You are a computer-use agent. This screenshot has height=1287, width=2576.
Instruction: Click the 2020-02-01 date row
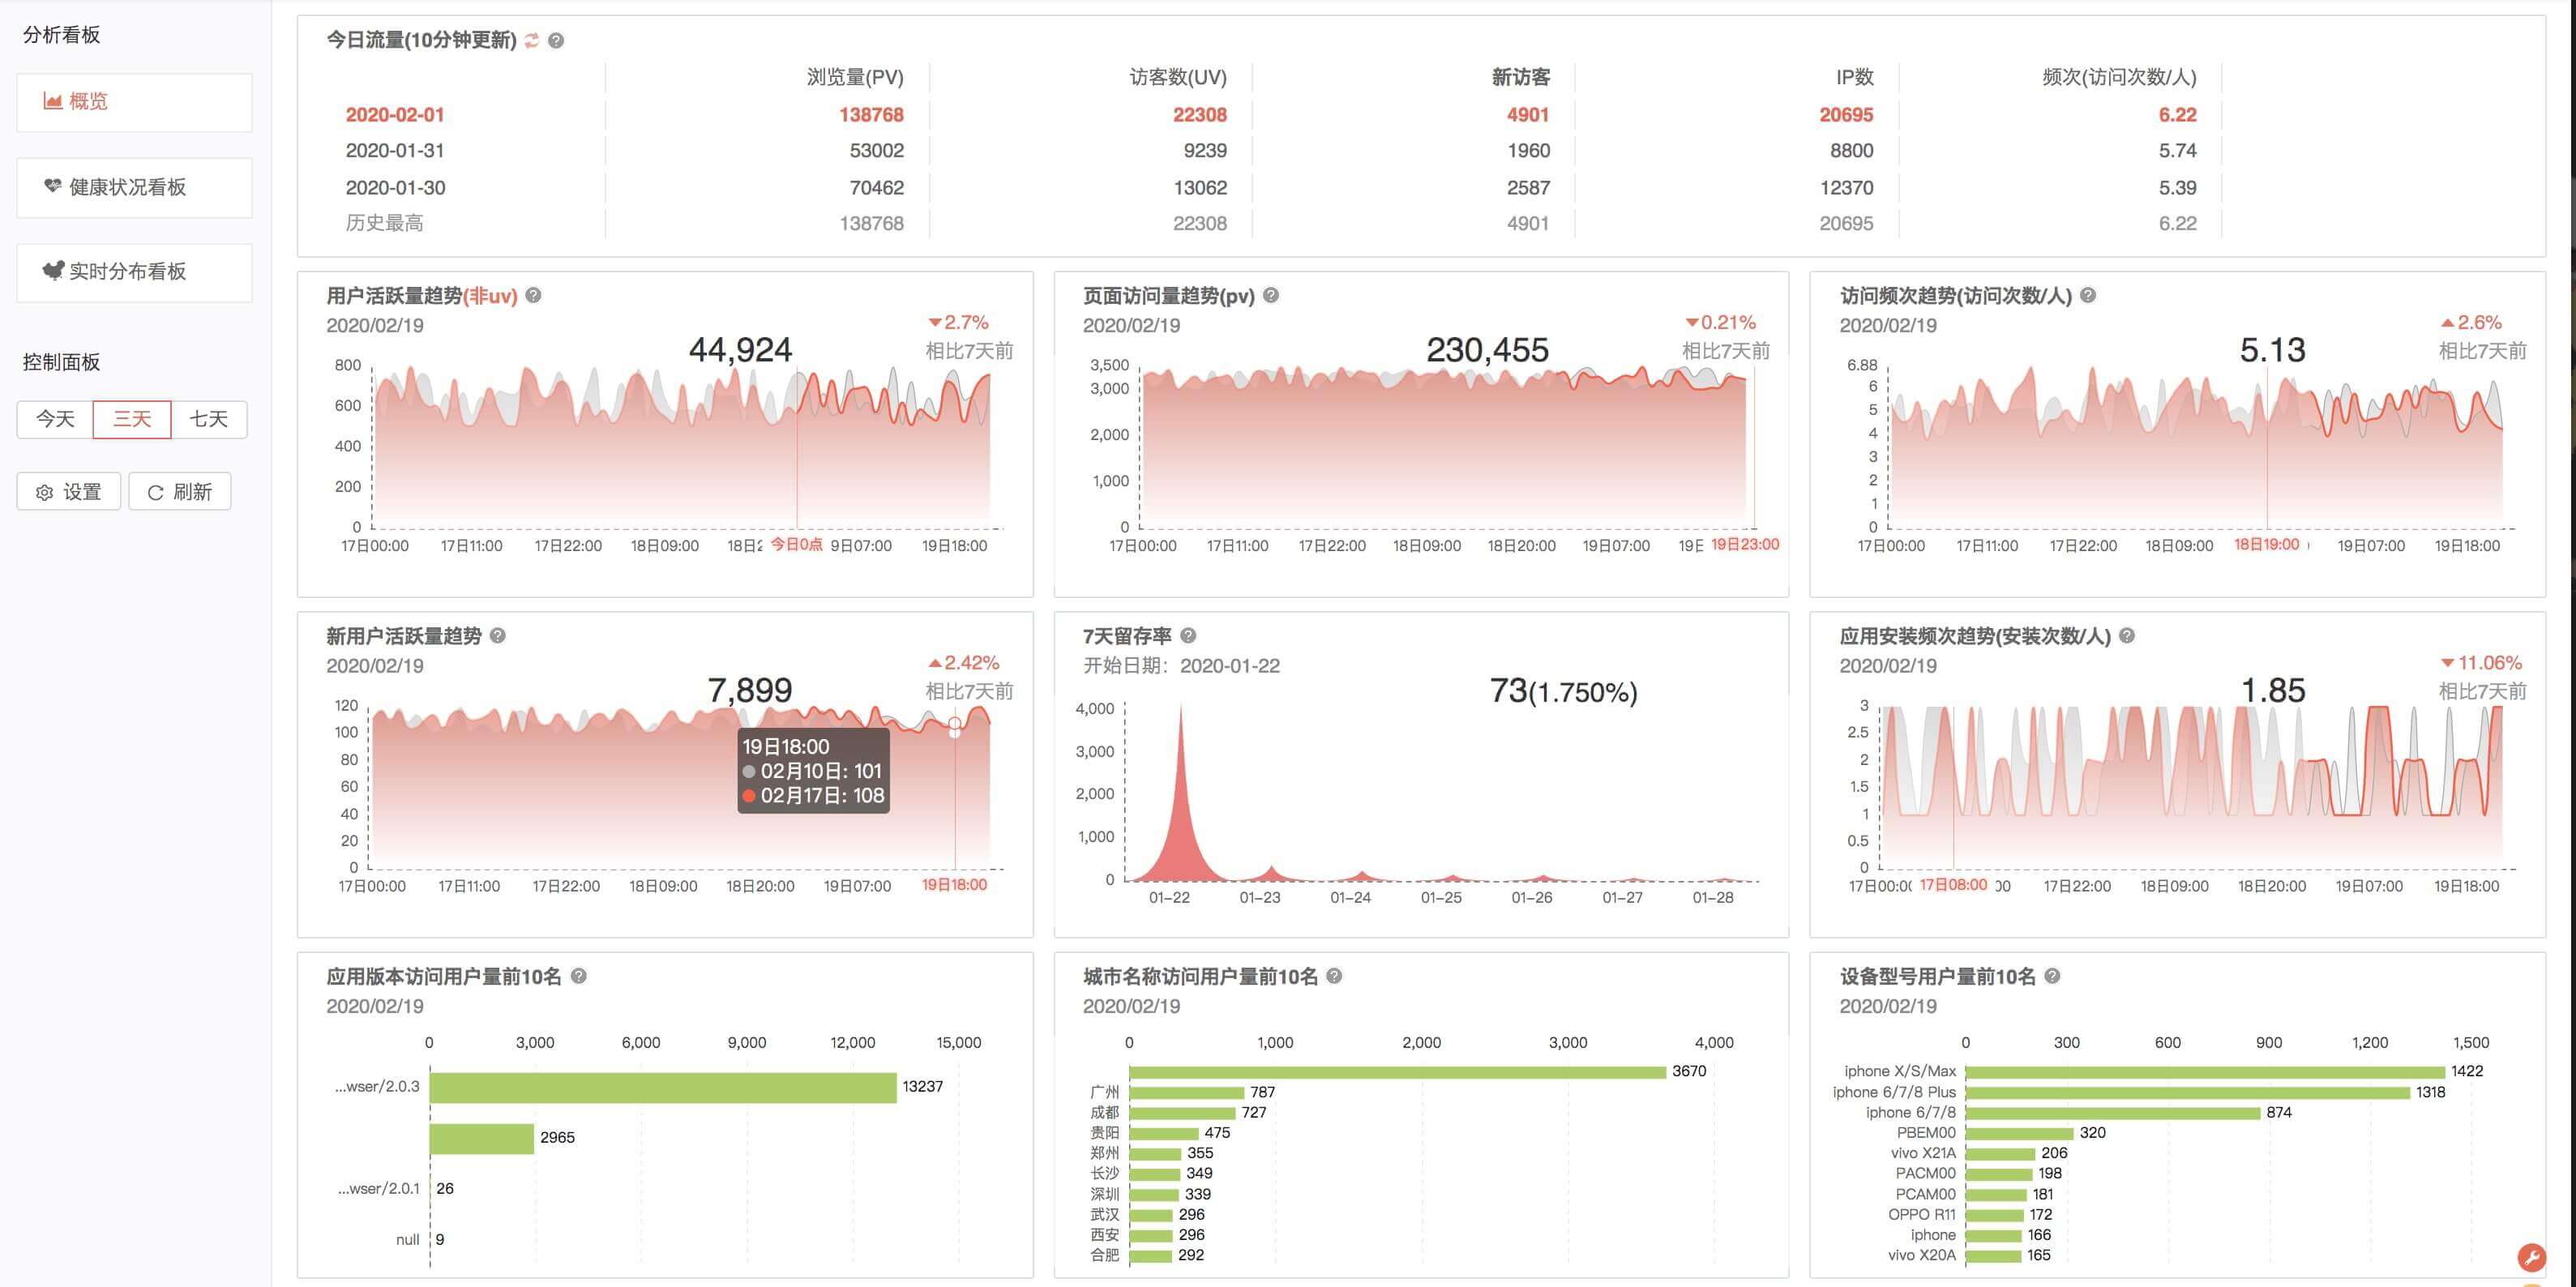coord(395,115)
